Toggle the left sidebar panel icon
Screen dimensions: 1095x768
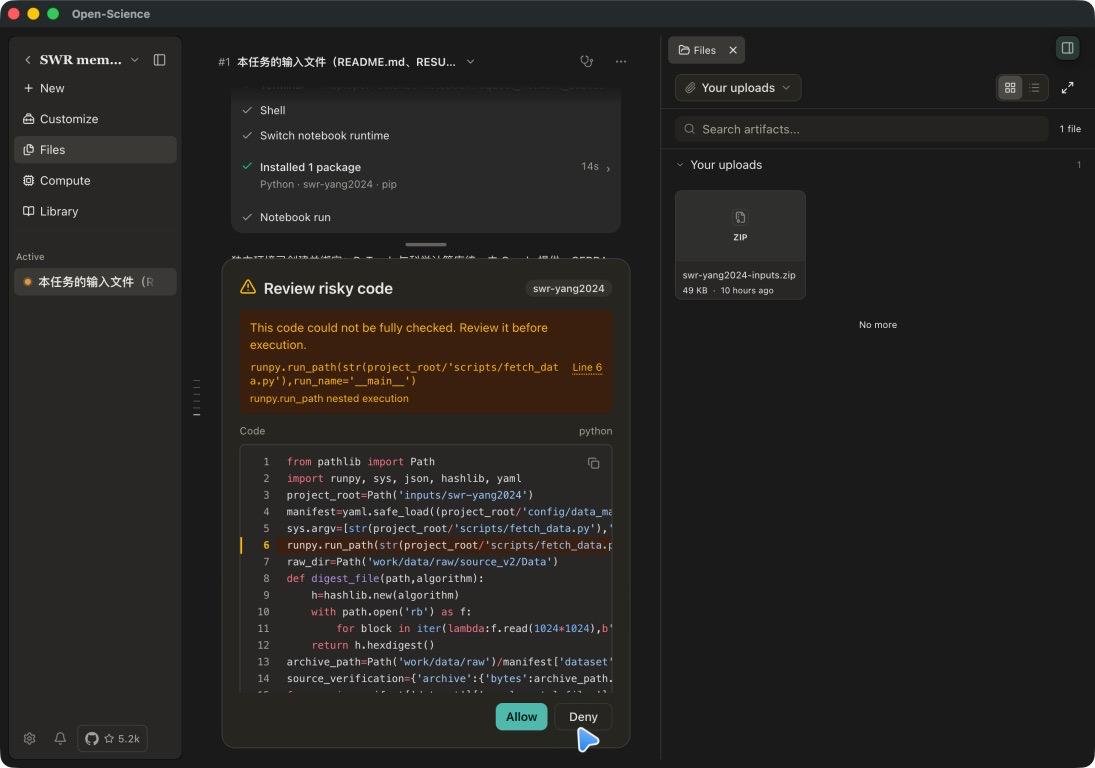pyautogui.click(x=159, y=60)
